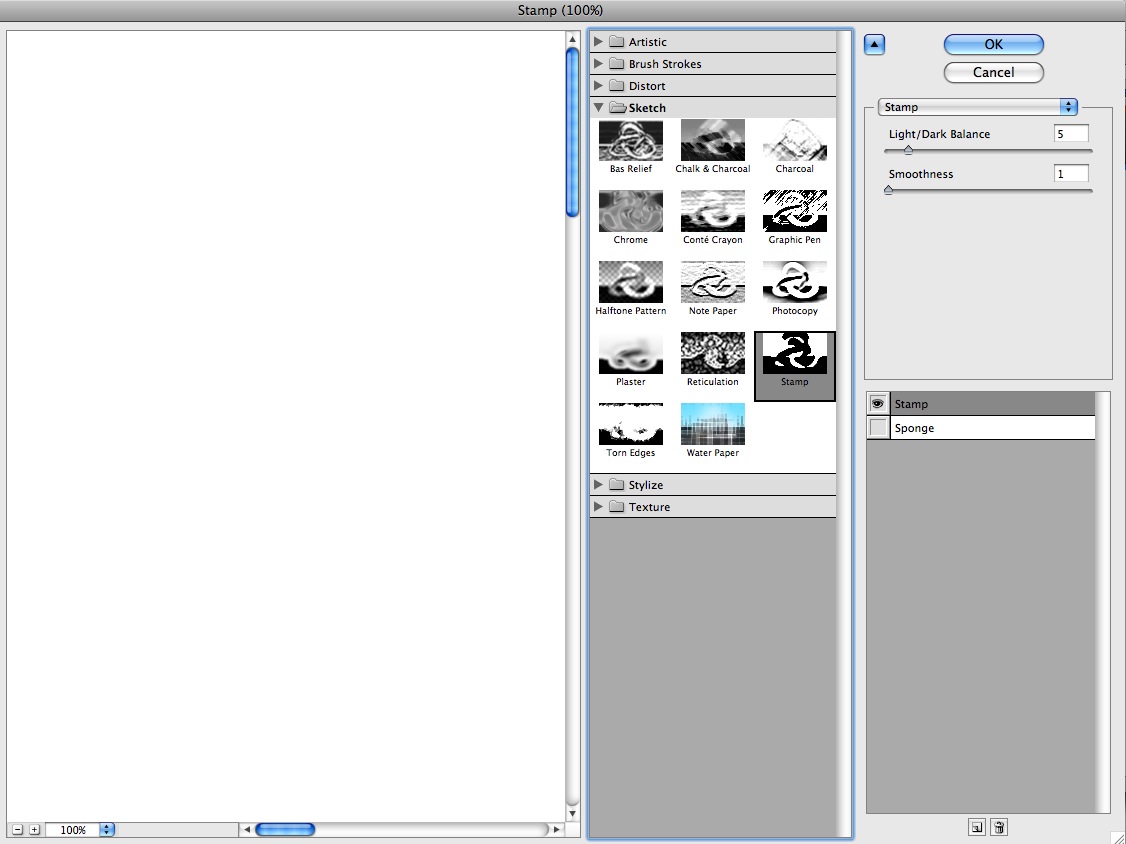Open the Stamp filter dropdown menu
1126x844 pixels.
pyautogui.click(x=977, y=107)
